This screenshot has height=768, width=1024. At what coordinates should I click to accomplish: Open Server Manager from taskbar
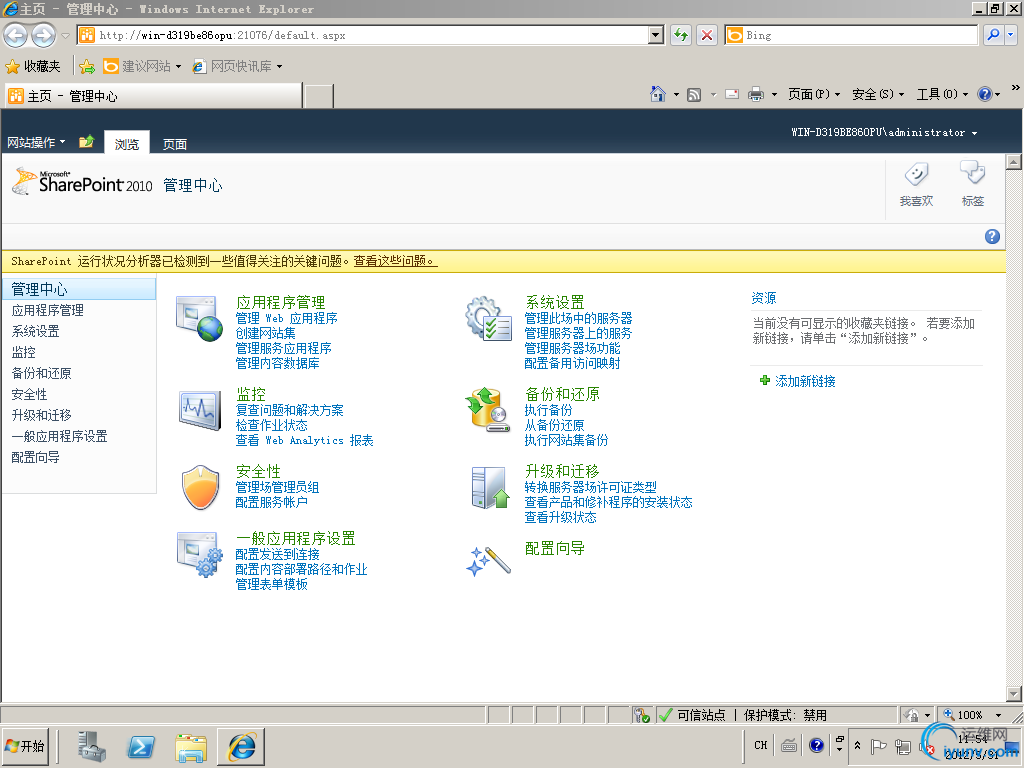[x=91, y=746]
